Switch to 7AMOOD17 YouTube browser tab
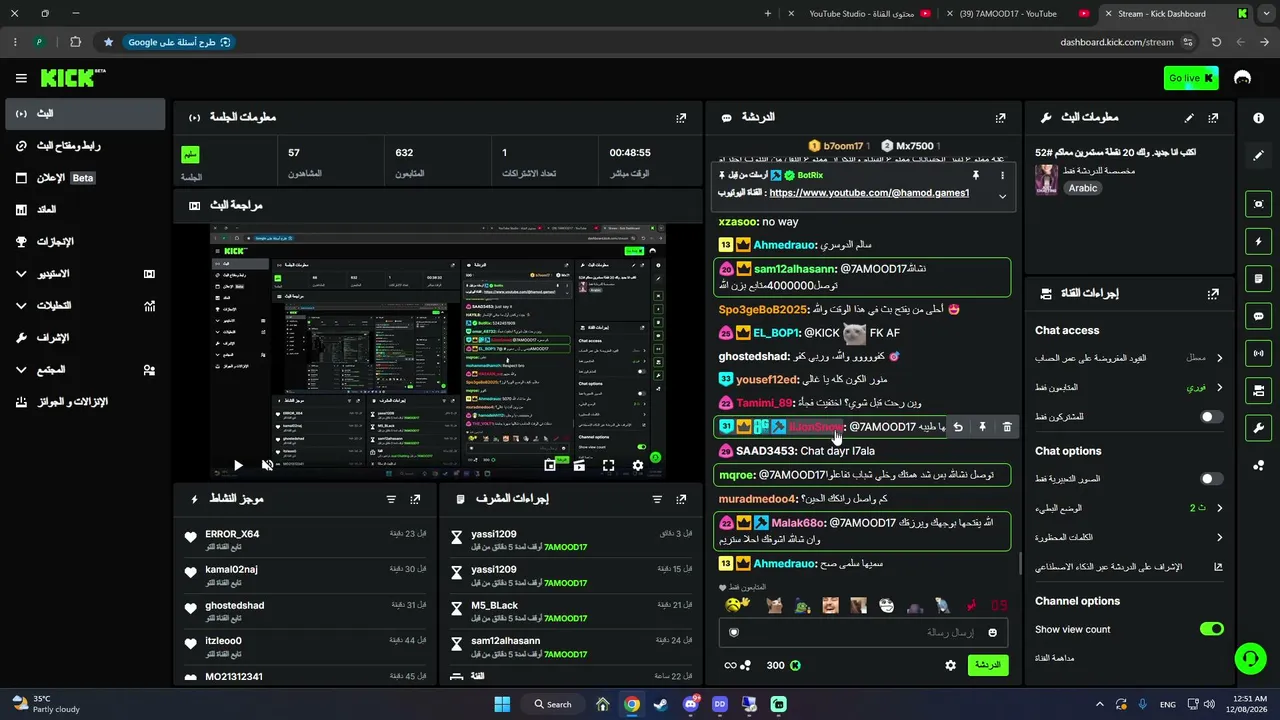The image size is (1280, 720). point(1018,14)
